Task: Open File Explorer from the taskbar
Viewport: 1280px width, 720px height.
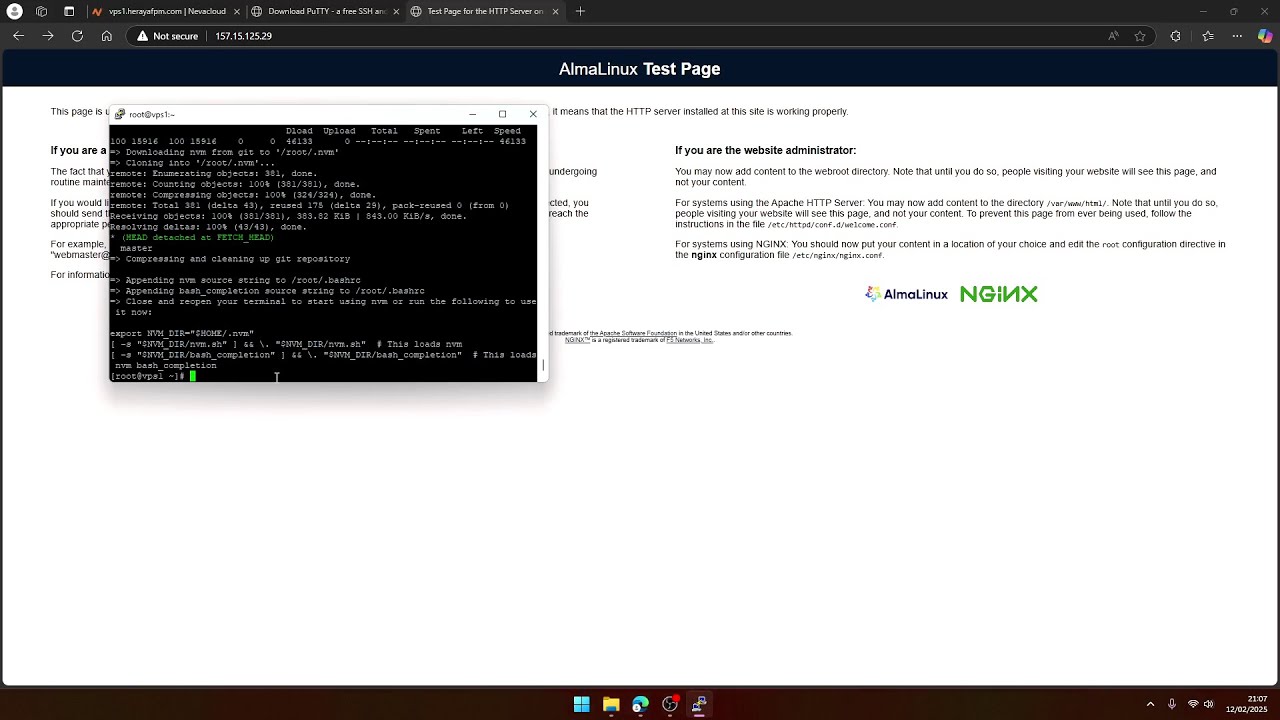Action: click(611, 704)
